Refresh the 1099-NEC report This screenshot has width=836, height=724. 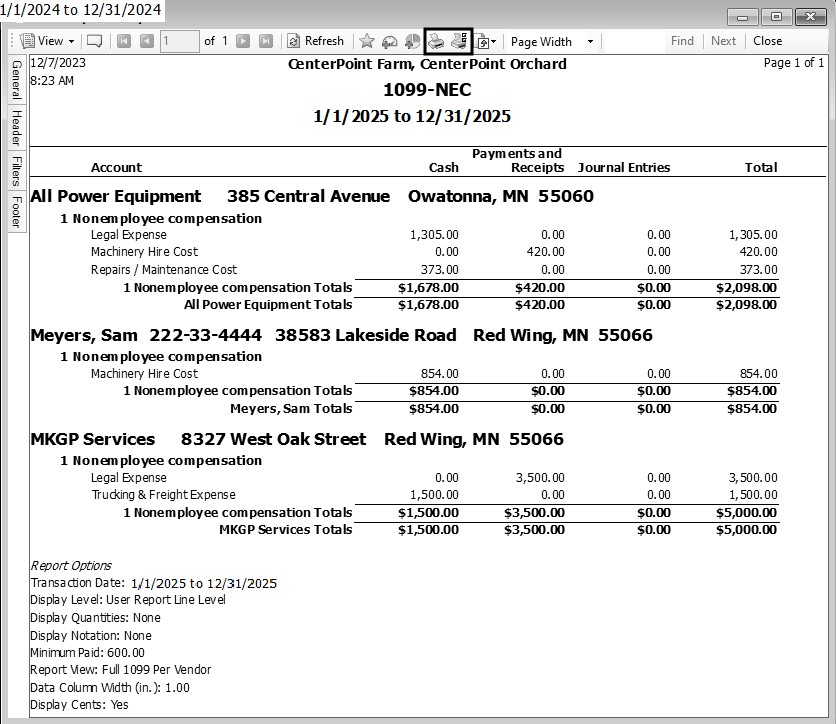click(315, 41)
